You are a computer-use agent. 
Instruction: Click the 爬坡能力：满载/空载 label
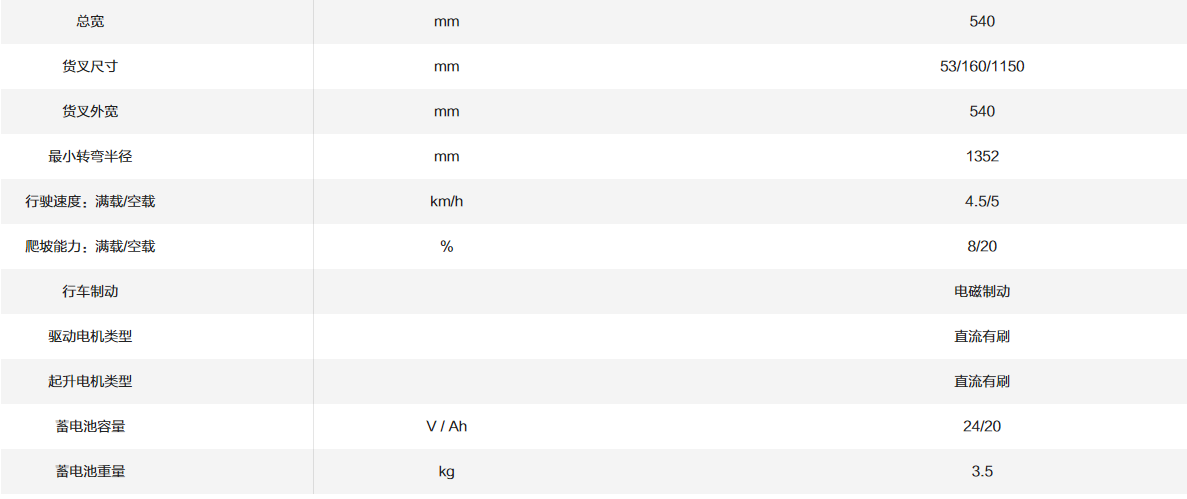(90, 246)
